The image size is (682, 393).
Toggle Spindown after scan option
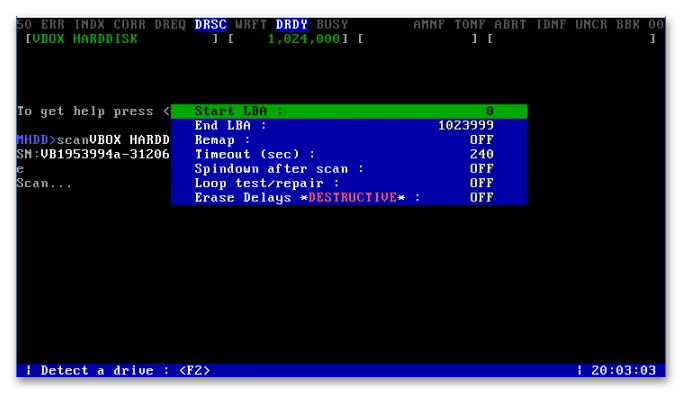[349, 169]
